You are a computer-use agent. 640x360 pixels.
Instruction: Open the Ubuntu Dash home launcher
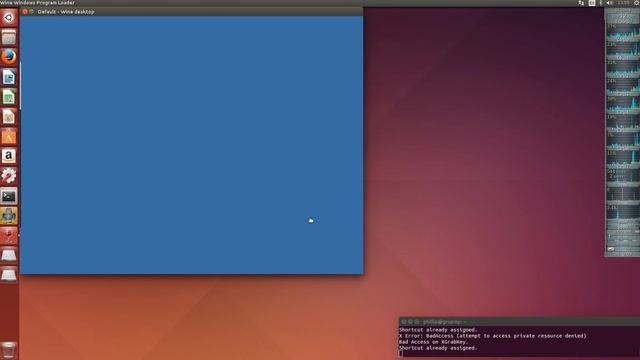9,18
